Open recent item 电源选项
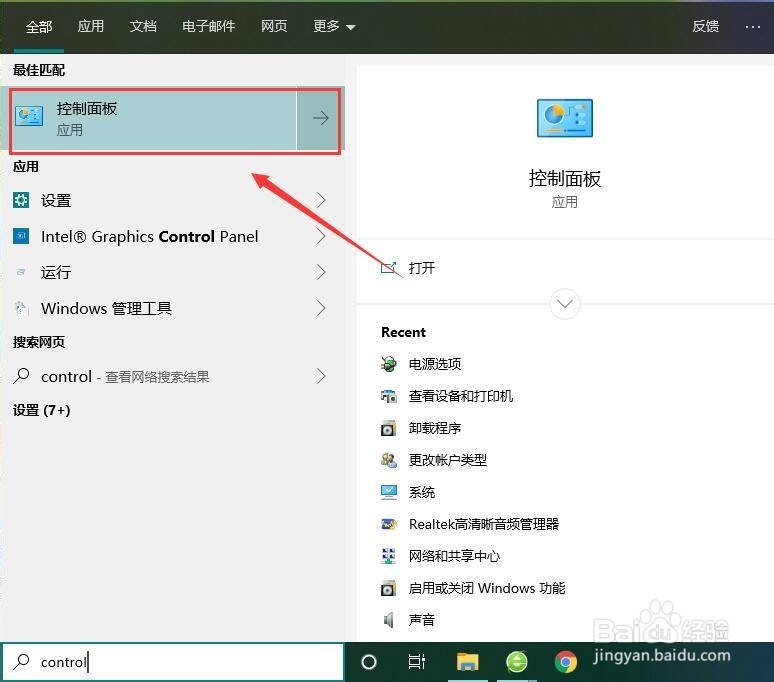The height and width of the screenshot is (682, 774). pos(435,364)
